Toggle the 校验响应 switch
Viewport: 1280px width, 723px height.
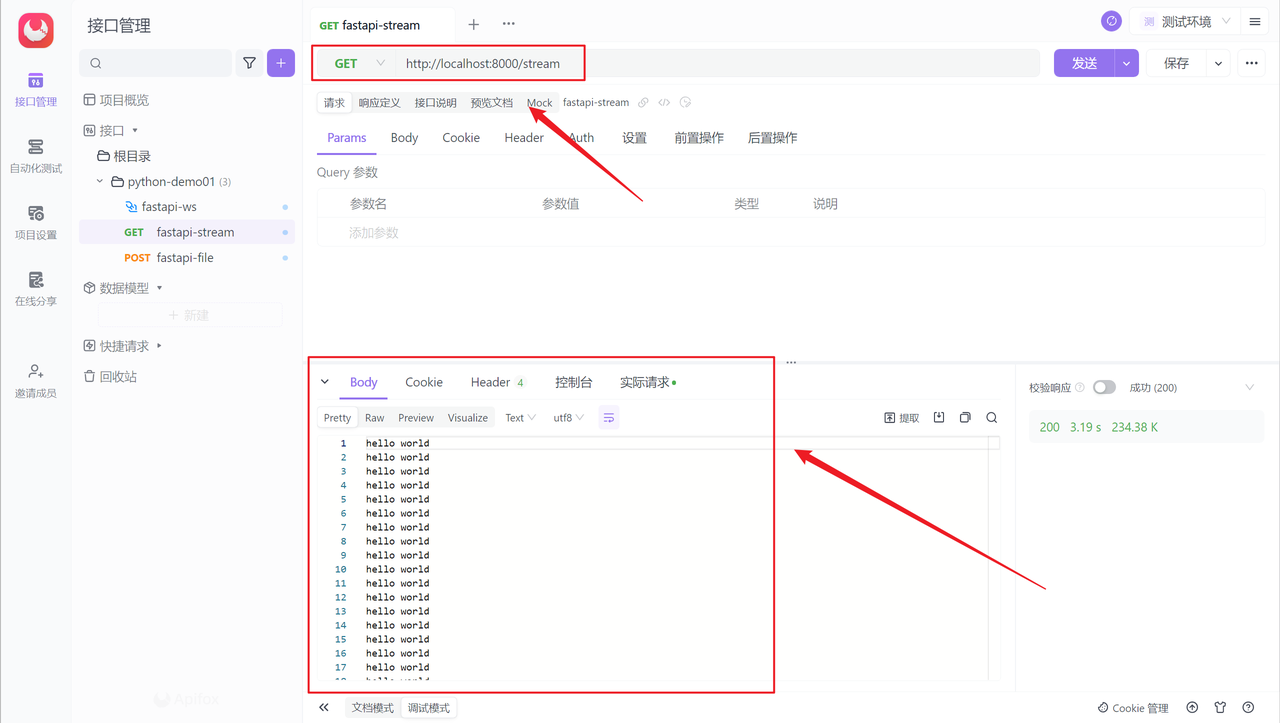tap(1105, 387)
